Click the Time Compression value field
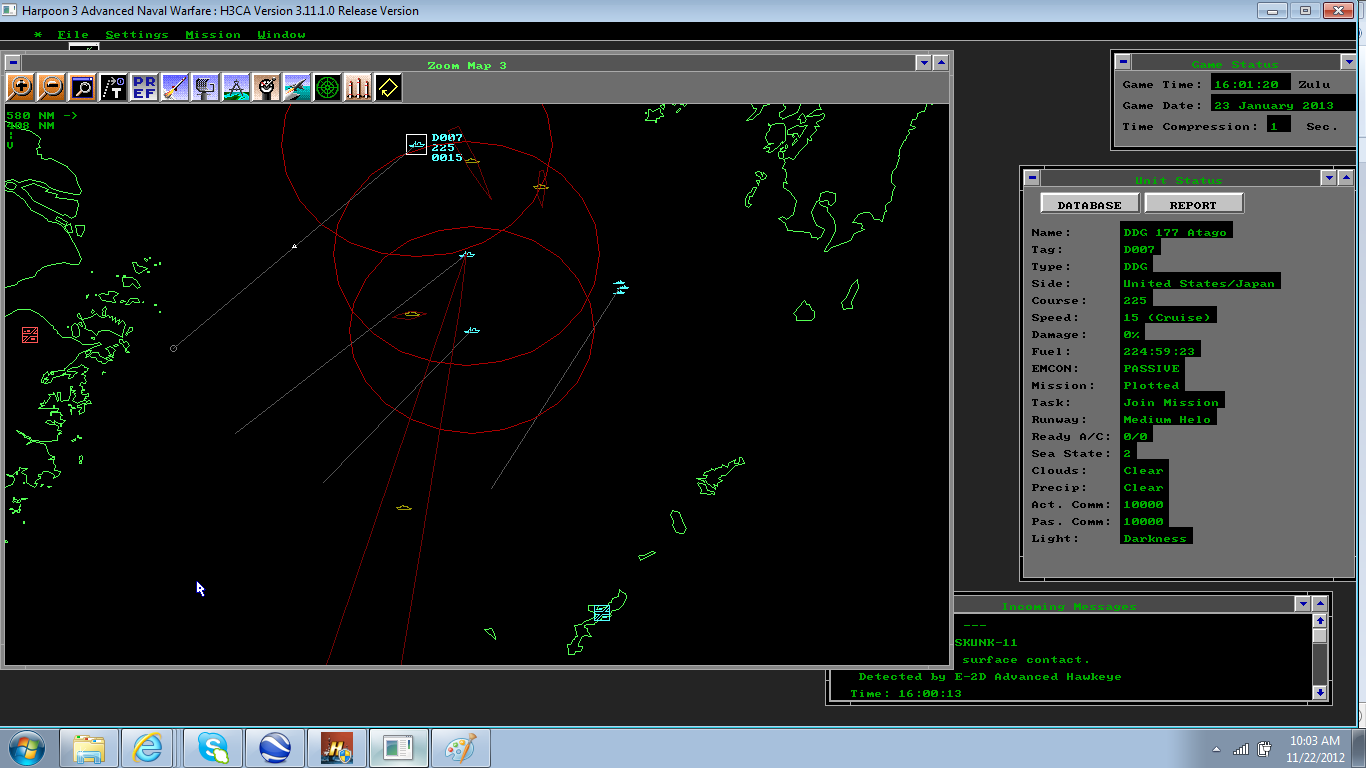Viewport: 1366px width, 768px height. (1277, 126)
